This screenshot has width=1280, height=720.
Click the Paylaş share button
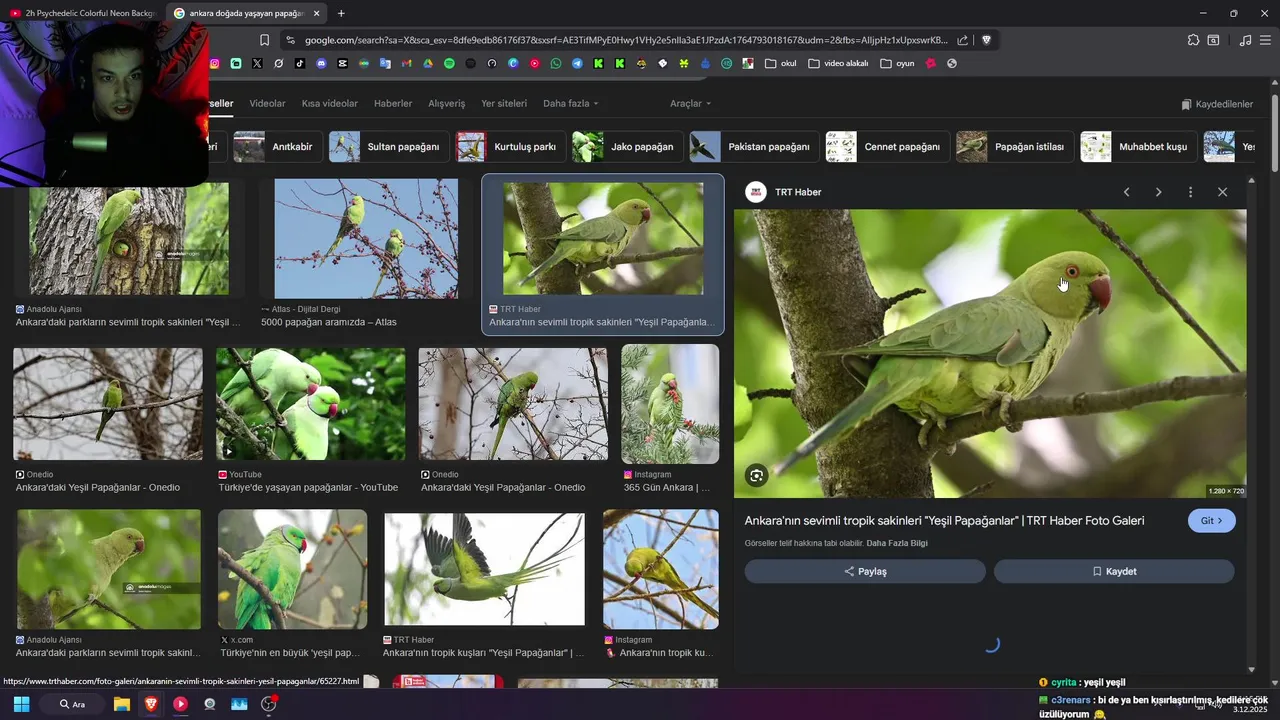tap(865, 571)
